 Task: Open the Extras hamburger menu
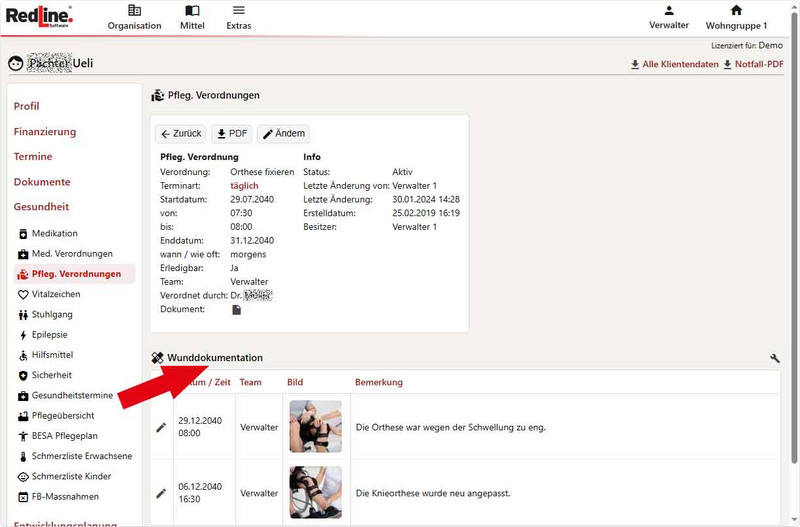[238, 17]
